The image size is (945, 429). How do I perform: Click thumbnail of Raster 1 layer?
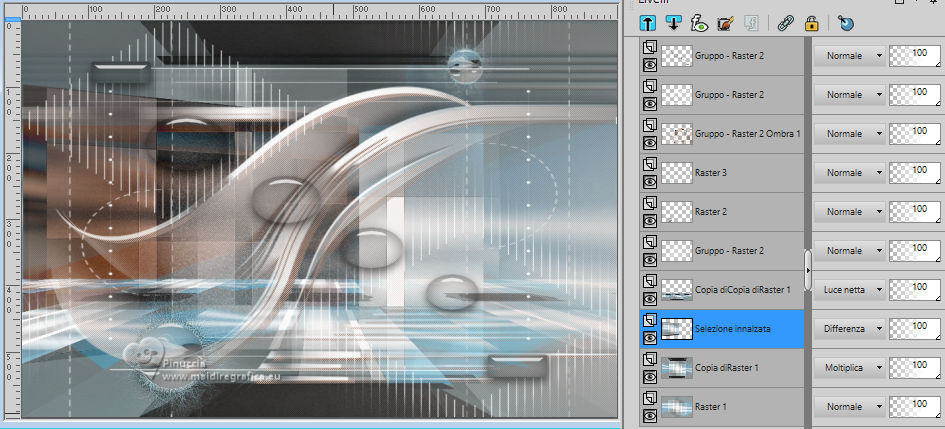tap(677, 407)
